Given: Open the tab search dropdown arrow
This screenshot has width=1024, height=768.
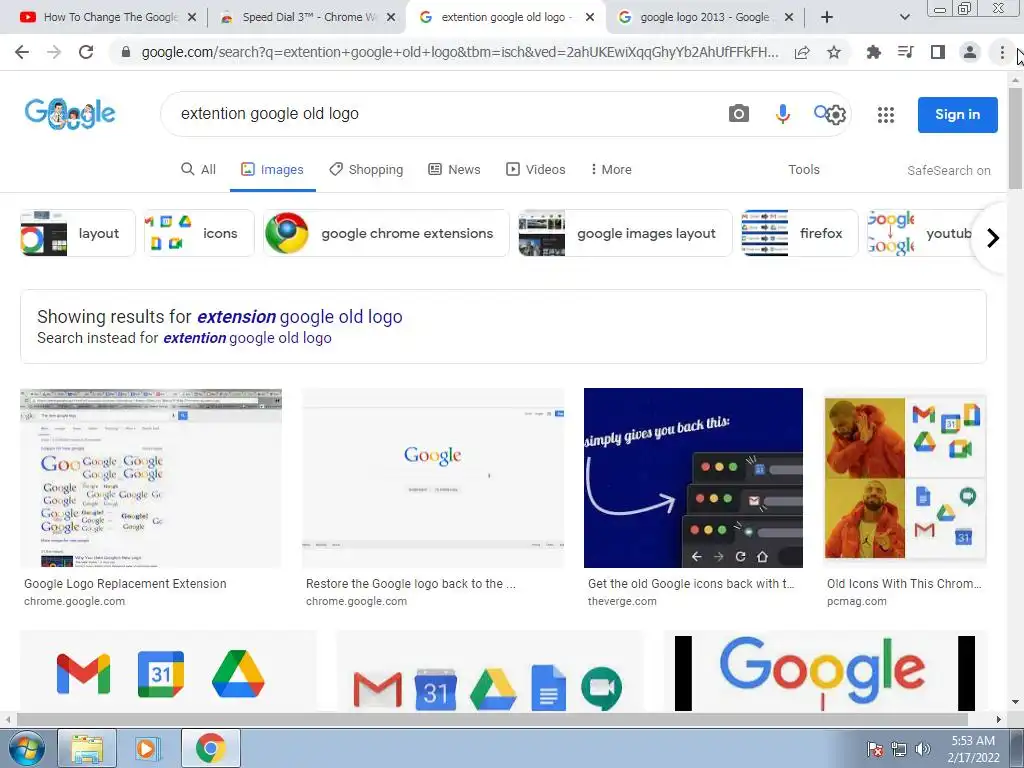Looking at the screenshot, I should tap(904, 17).
